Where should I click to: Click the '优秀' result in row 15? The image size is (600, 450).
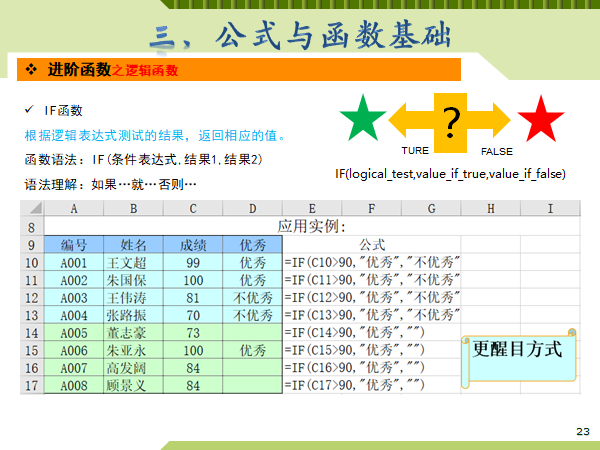point(253,351)
